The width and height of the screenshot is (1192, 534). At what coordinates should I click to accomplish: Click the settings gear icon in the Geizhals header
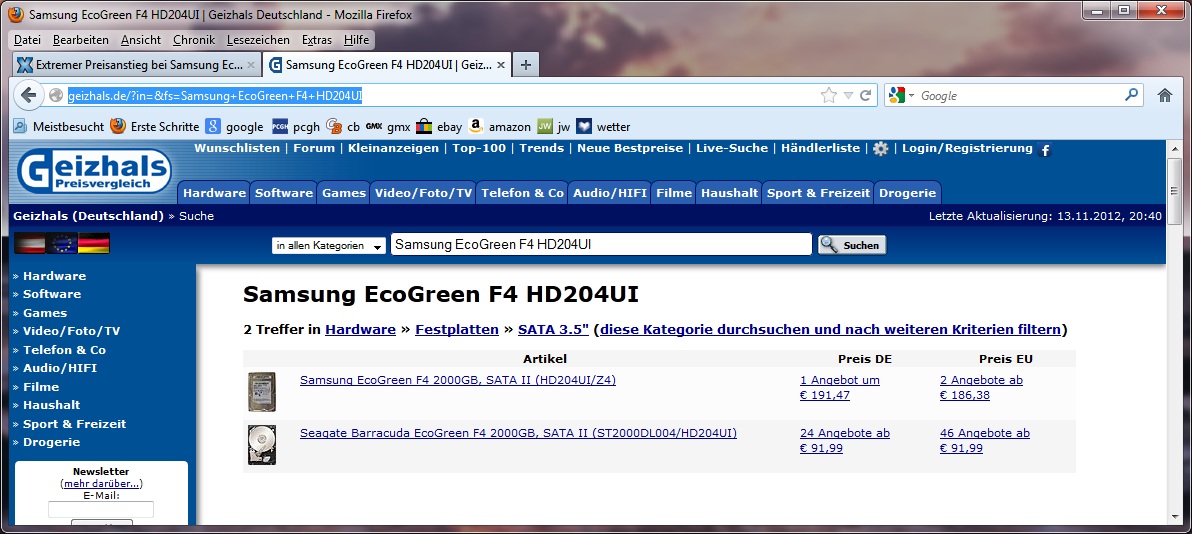point(880,149)
